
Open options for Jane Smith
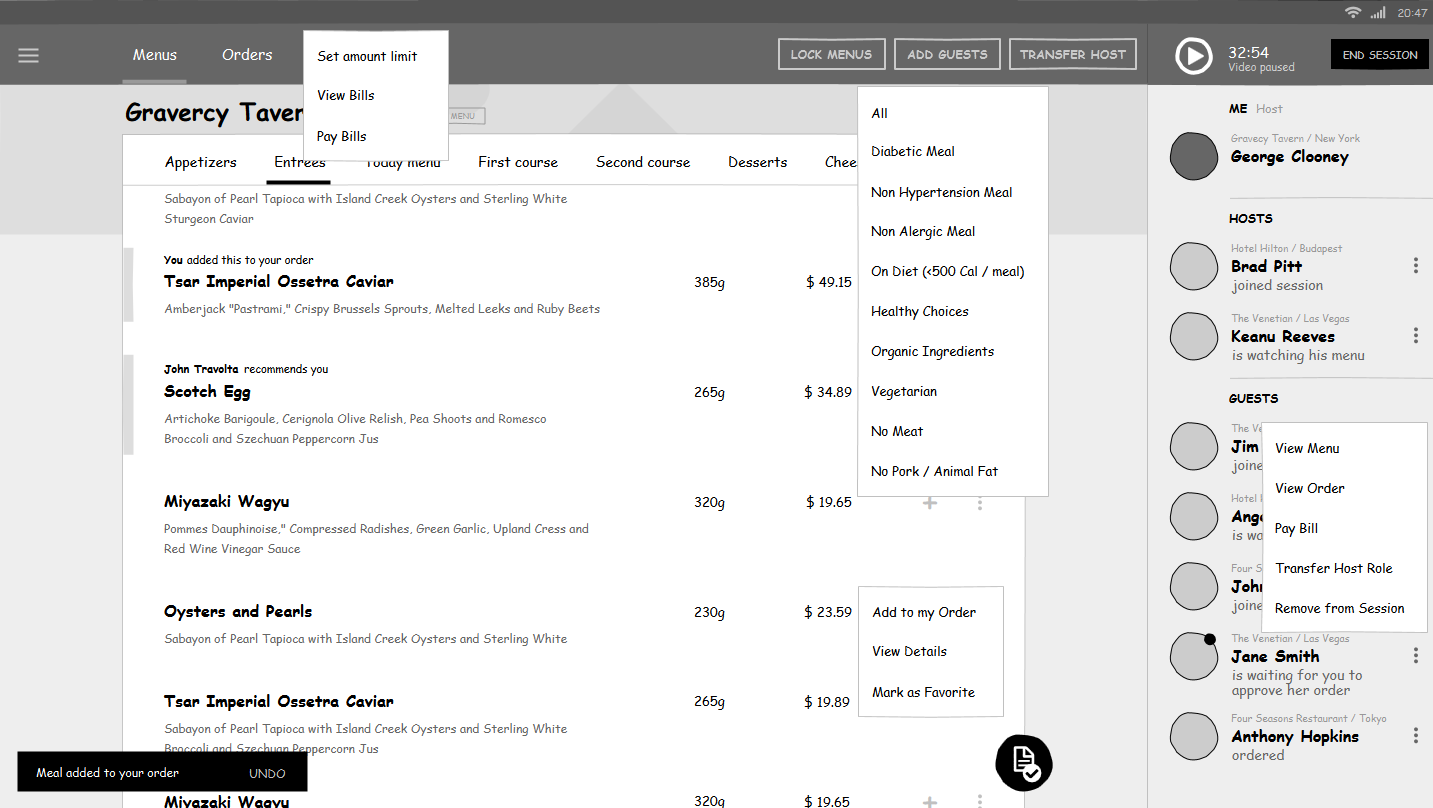coord(1415,655)
